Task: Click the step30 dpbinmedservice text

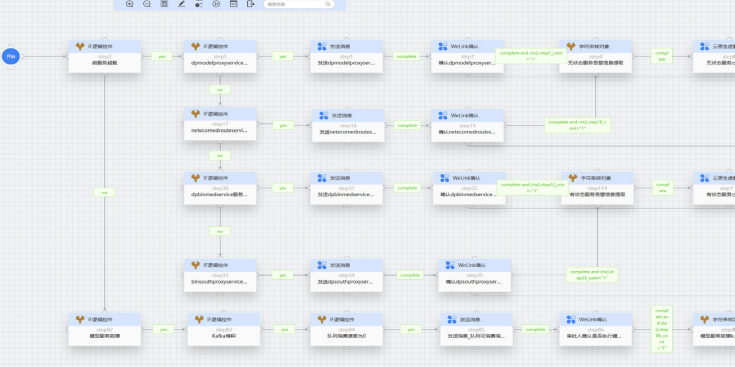Action: 220,194
